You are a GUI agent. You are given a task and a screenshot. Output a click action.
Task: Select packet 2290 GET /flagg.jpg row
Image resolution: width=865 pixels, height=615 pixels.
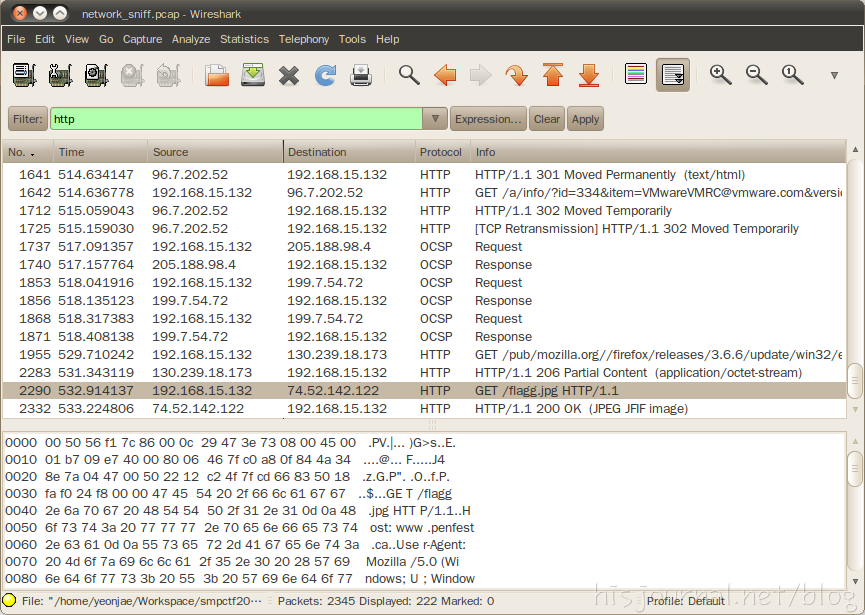(424, 391)
